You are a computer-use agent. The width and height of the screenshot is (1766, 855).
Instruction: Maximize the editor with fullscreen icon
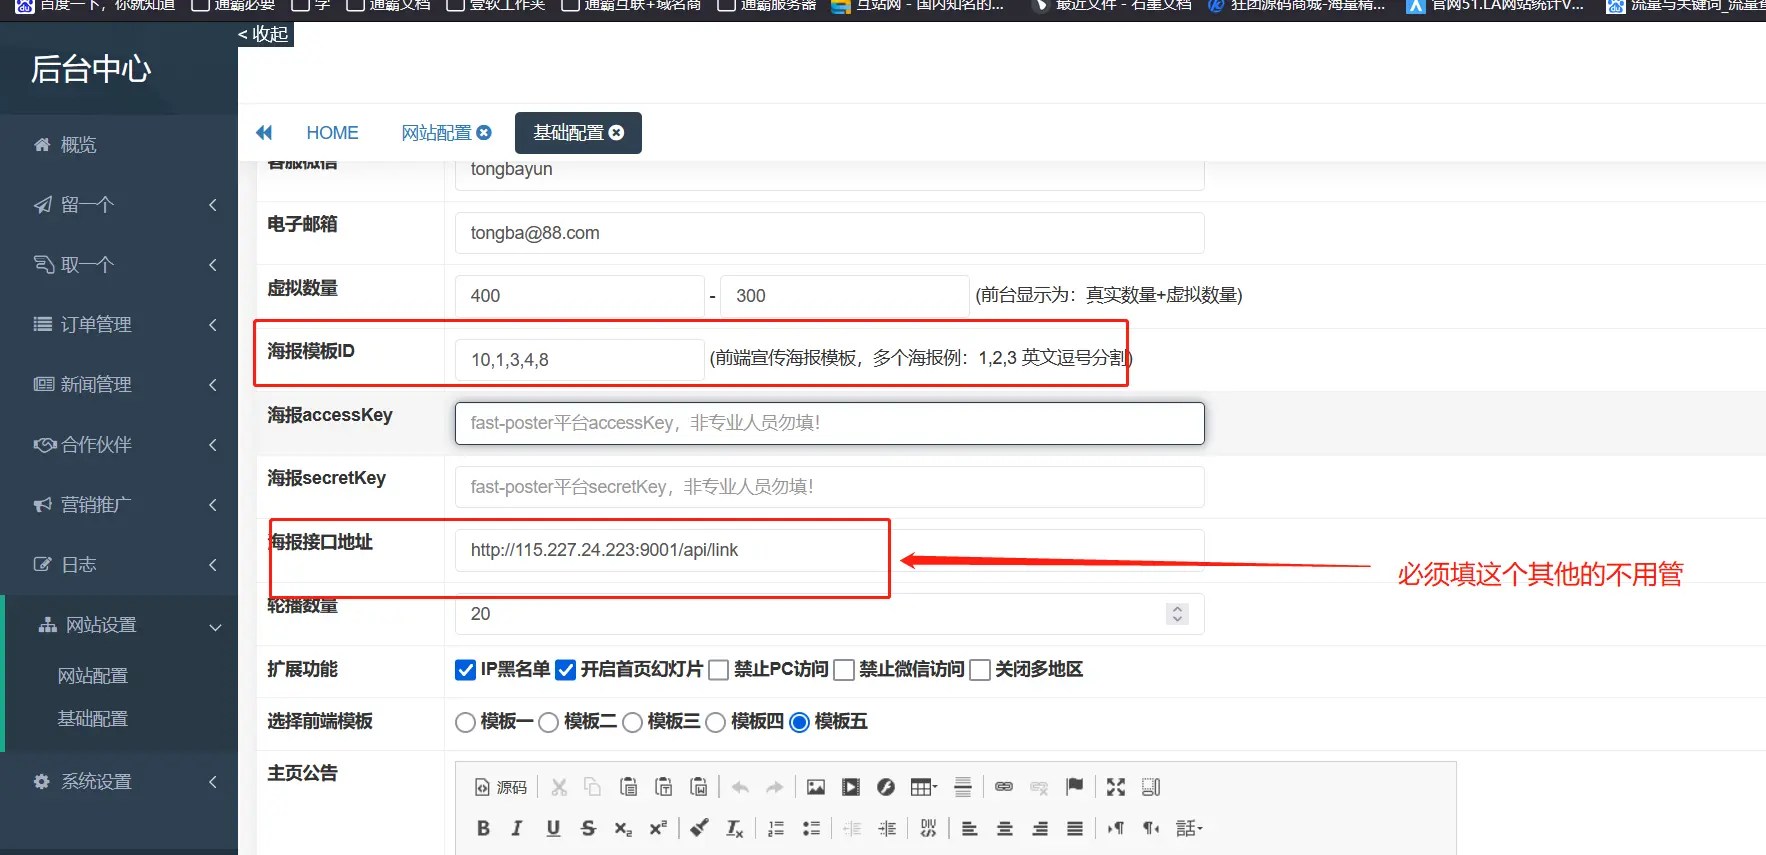click(x=1116, y=787)
